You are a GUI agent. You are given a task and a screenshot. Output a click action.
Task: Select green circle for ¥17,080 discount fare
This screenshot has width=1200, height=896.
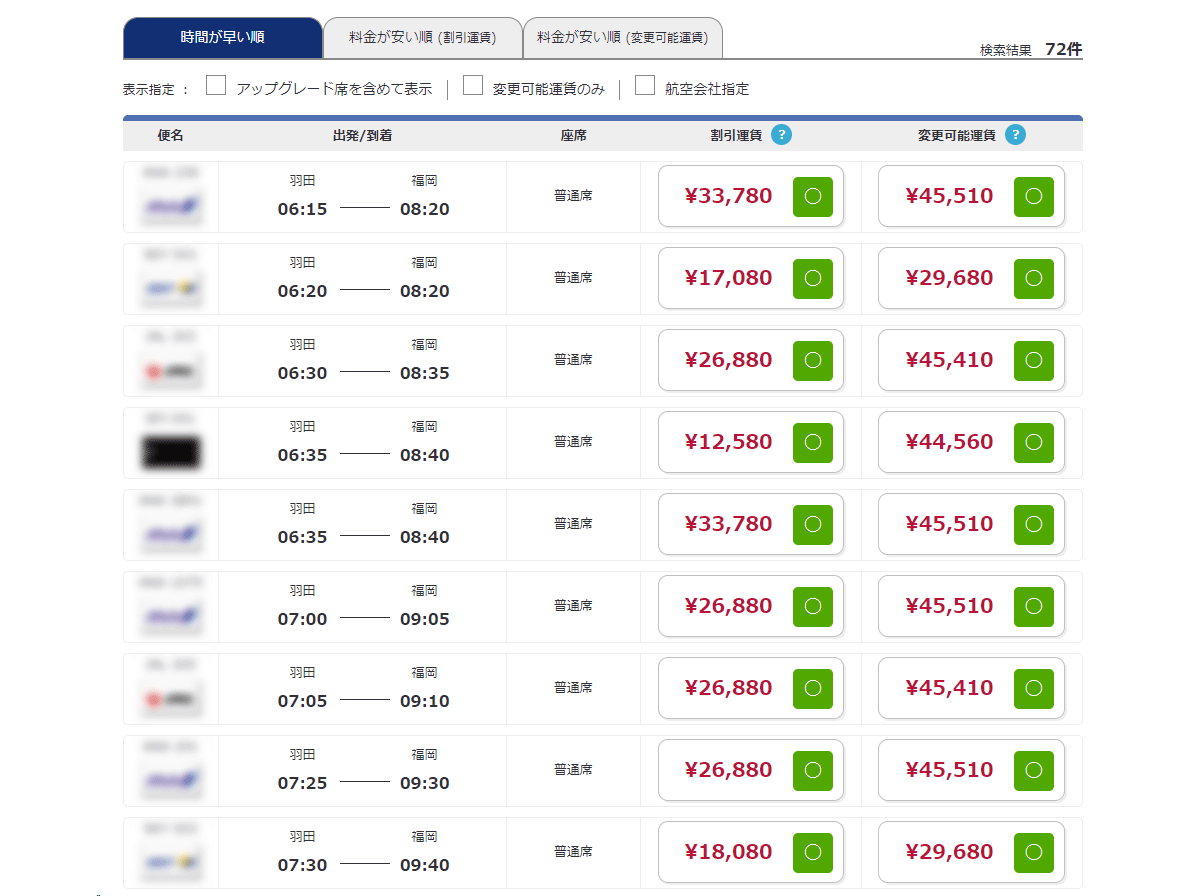812,278
